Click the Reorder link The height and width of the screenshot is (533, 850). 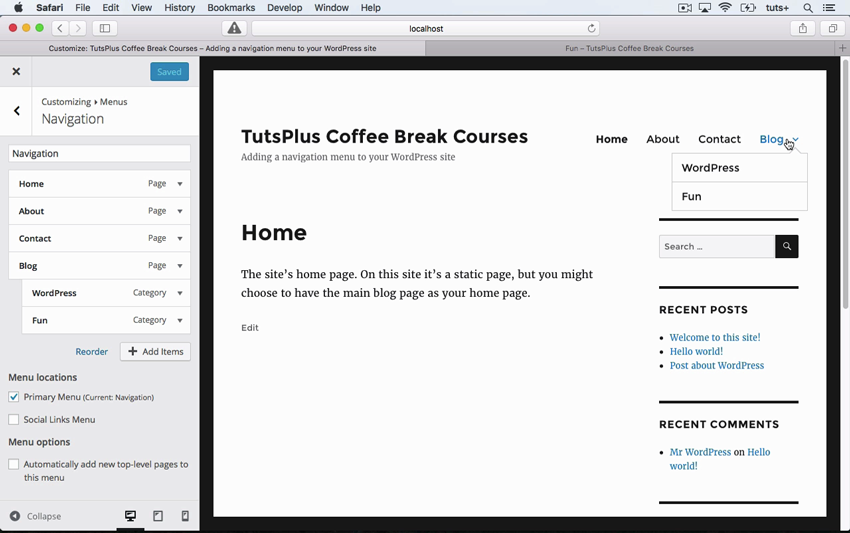click(x=92, y=351)
